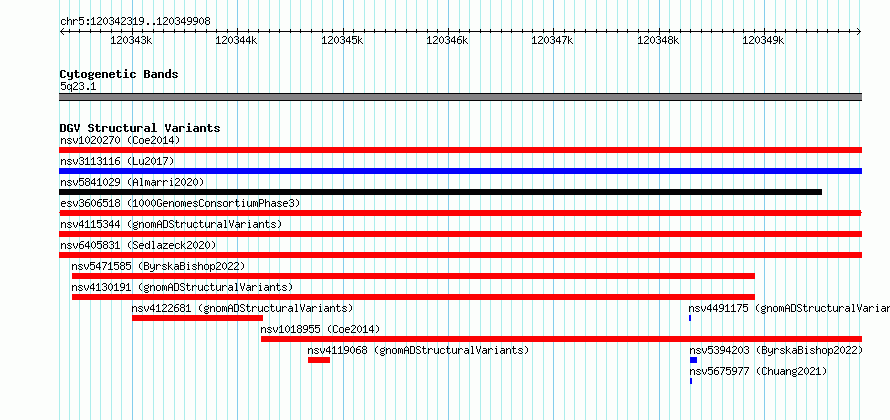The height and width of the screenshot is (420, 890).
Task: Click the chr5:120342319..120349908 region label
Action: click(x=135, y=22)
